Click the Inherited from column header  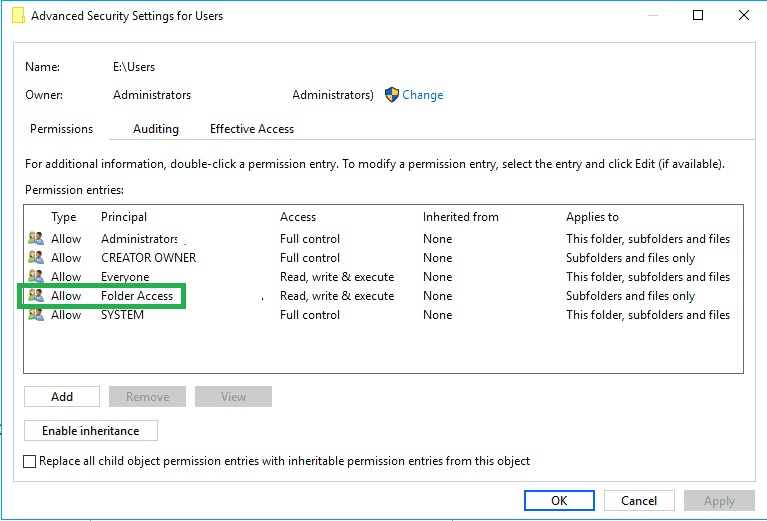point(461,217)
